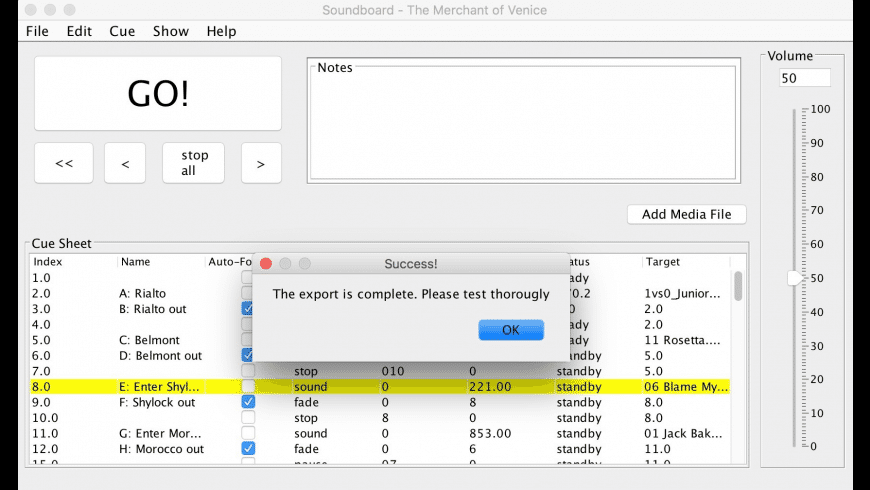Click the fade type cell in row 12.0
The image size is (870, 490).
click(306, 449)
